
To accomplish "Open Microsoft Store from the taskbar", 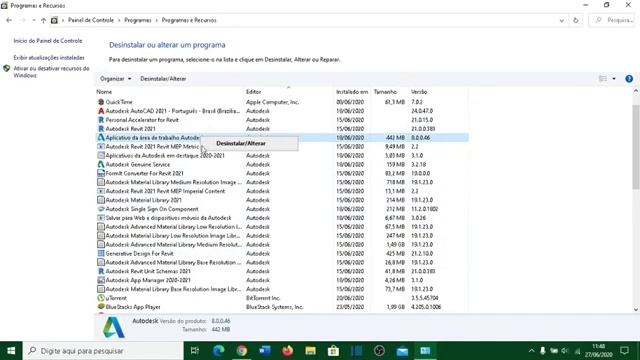I will pos(333,351).
